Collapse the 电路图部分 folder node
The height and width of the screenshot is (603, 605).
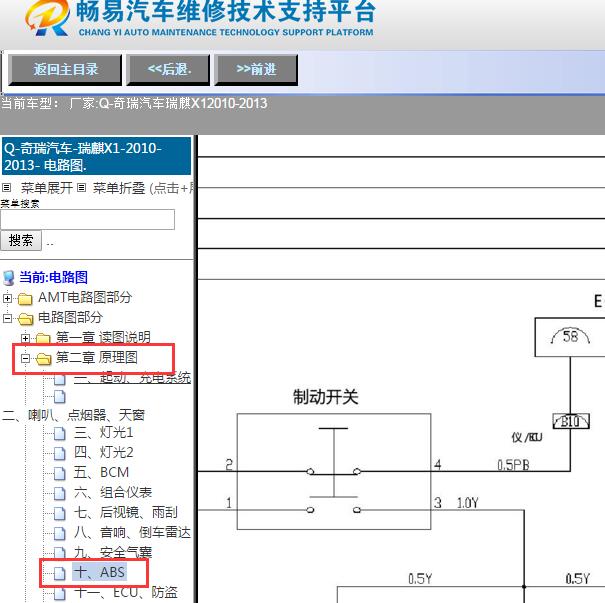point(7,318)
